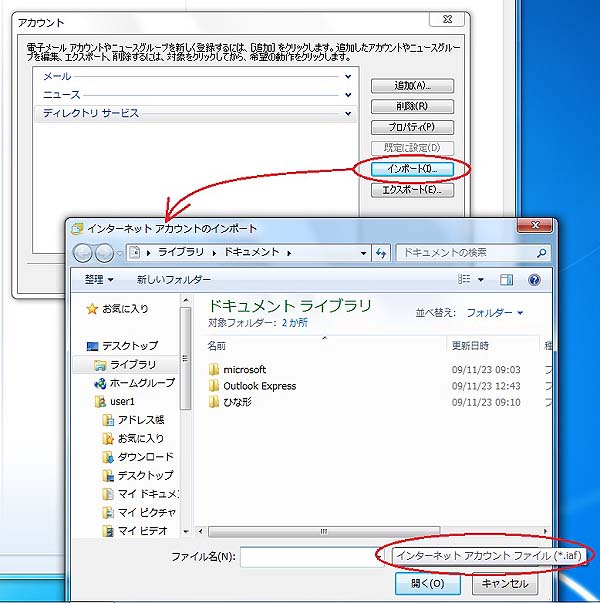Expand the ニュース section chevron
The height and width of the screenshot is (603, 600).
[348, 95]
